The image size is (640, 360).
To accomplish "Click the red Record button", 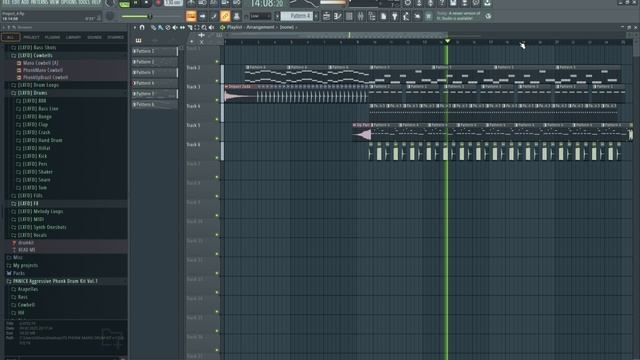I will (158, 3).
